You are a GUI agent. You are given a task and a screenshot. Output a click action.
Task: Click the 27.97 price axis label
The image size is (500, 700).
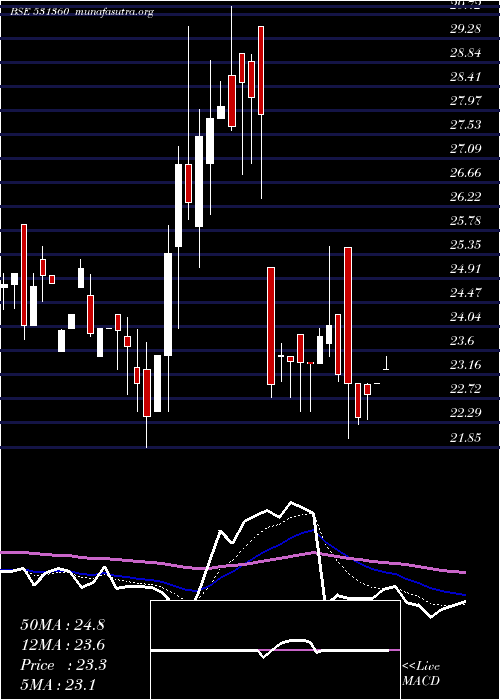466,101
